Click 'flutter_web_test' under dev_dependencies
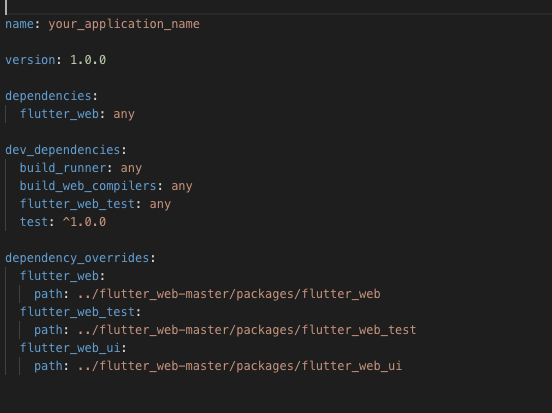Viewport: 552px width, 413px height. tap(77, 204)
